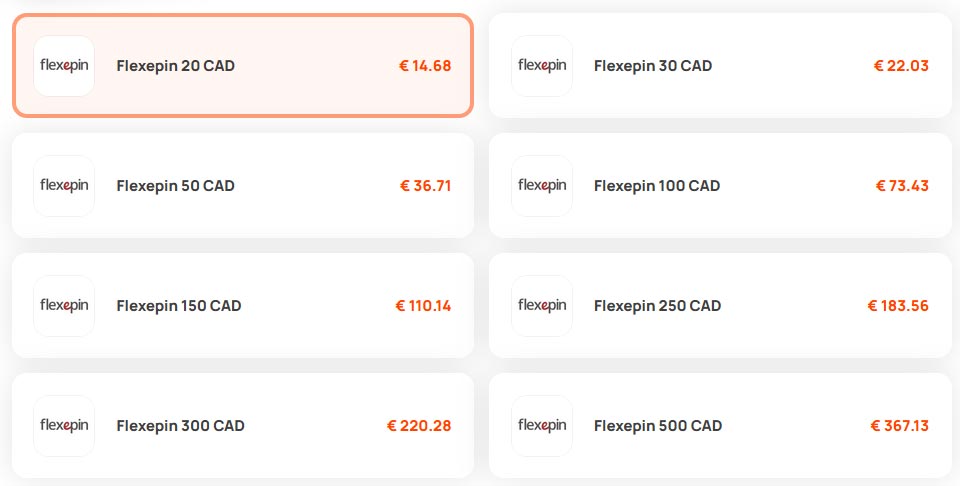960x486 pixels.
Task: Select the Flexepin 20 CAD voucher title
Action: pyautogui.click(x=176, y=65)
